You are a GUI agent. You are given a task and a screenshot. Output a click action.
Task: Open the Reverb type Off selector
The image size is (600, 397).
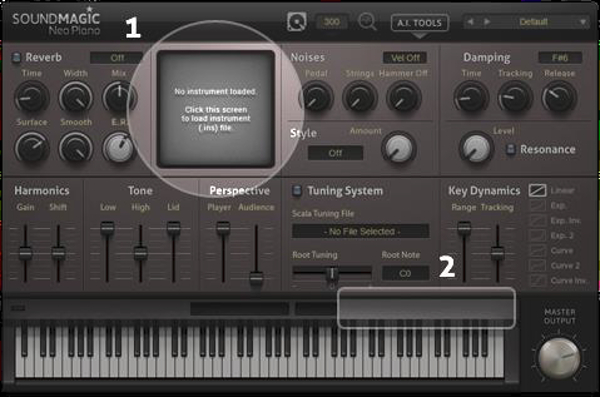pos(116,58)
